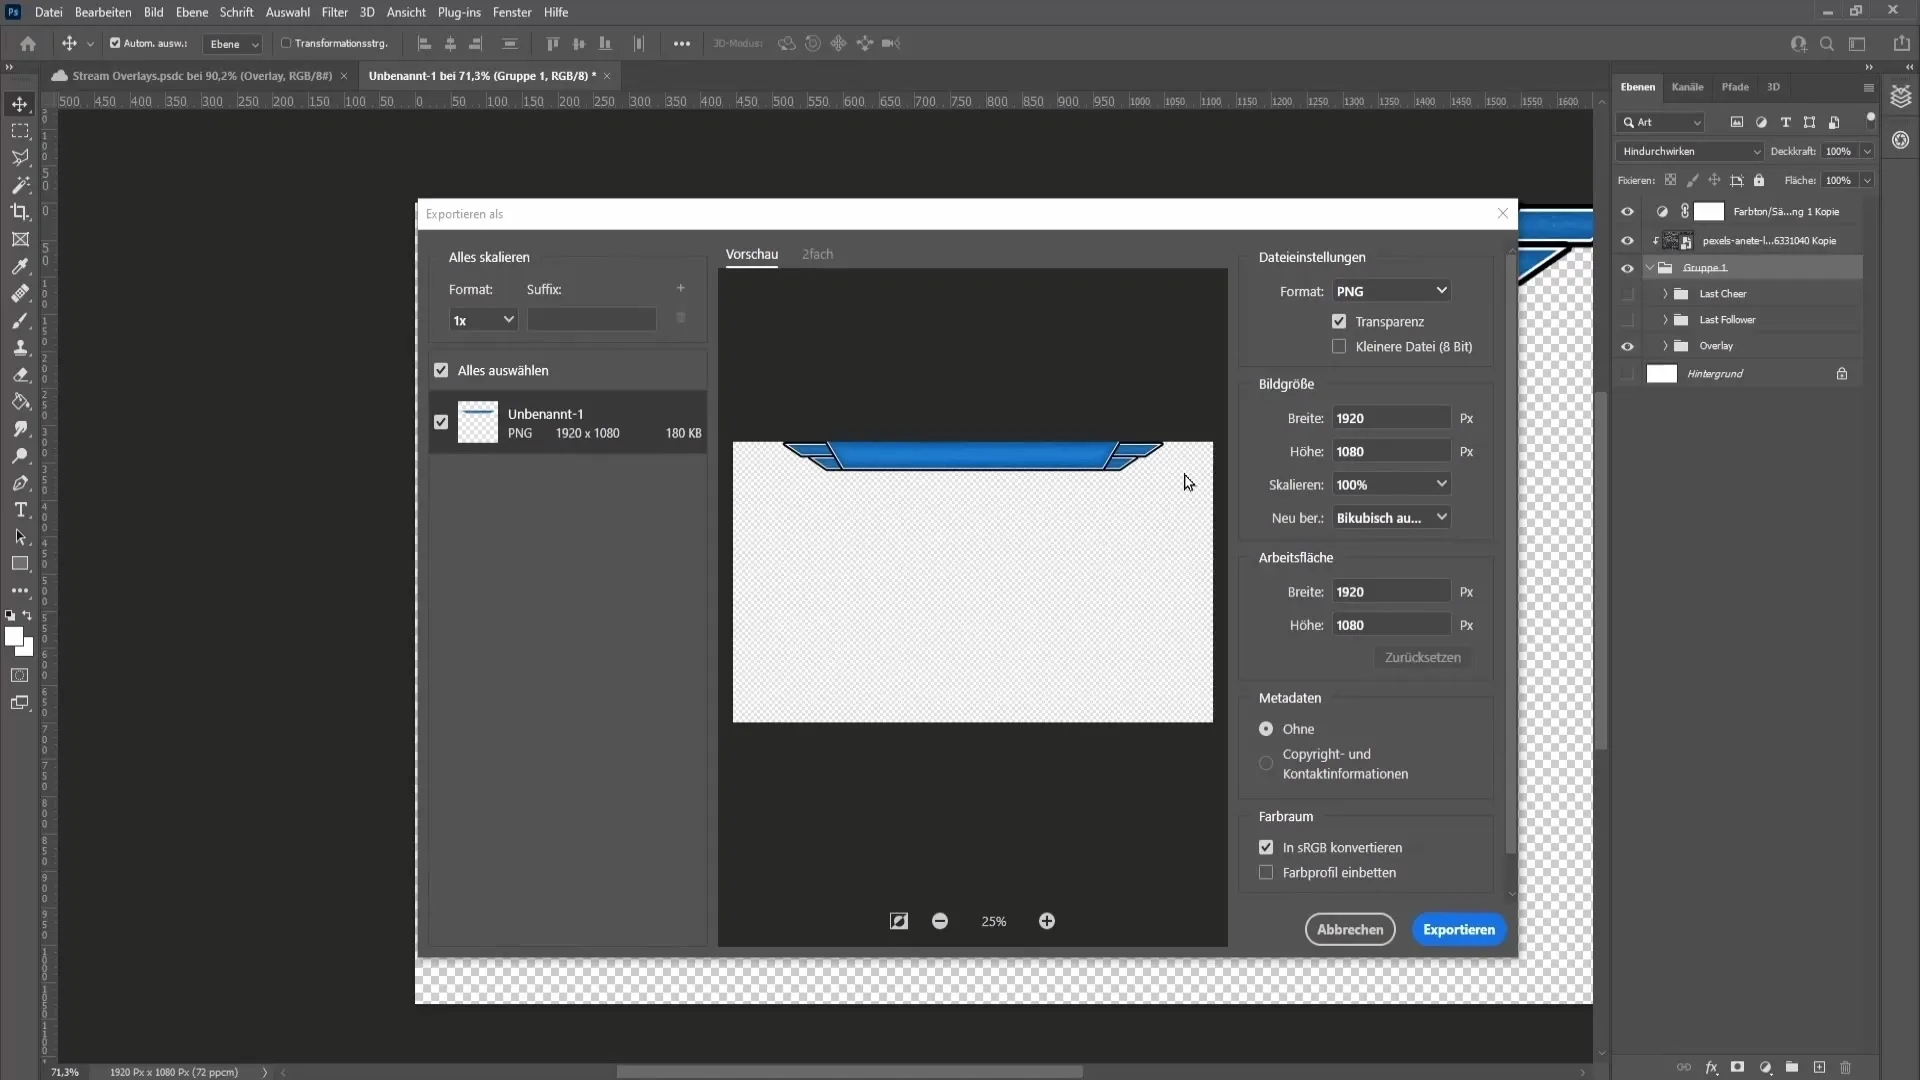Click the Abbrechen button

(1350, 929)
